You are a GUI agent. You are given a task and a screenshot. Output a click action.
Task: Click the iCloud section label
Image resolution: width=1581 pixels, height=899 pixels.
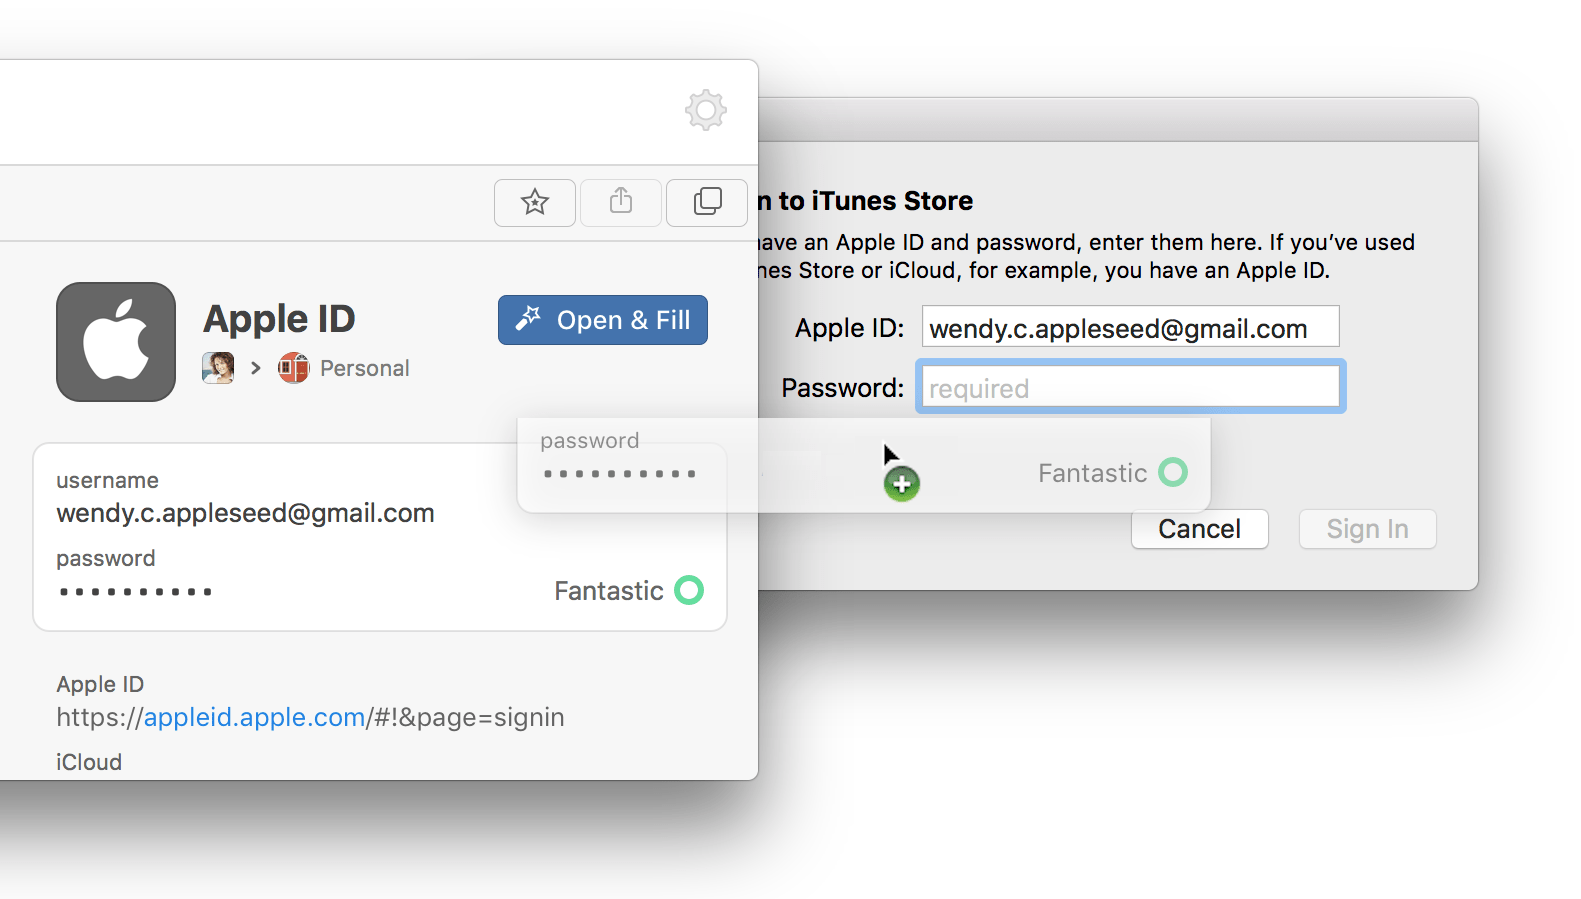[89, 762]
